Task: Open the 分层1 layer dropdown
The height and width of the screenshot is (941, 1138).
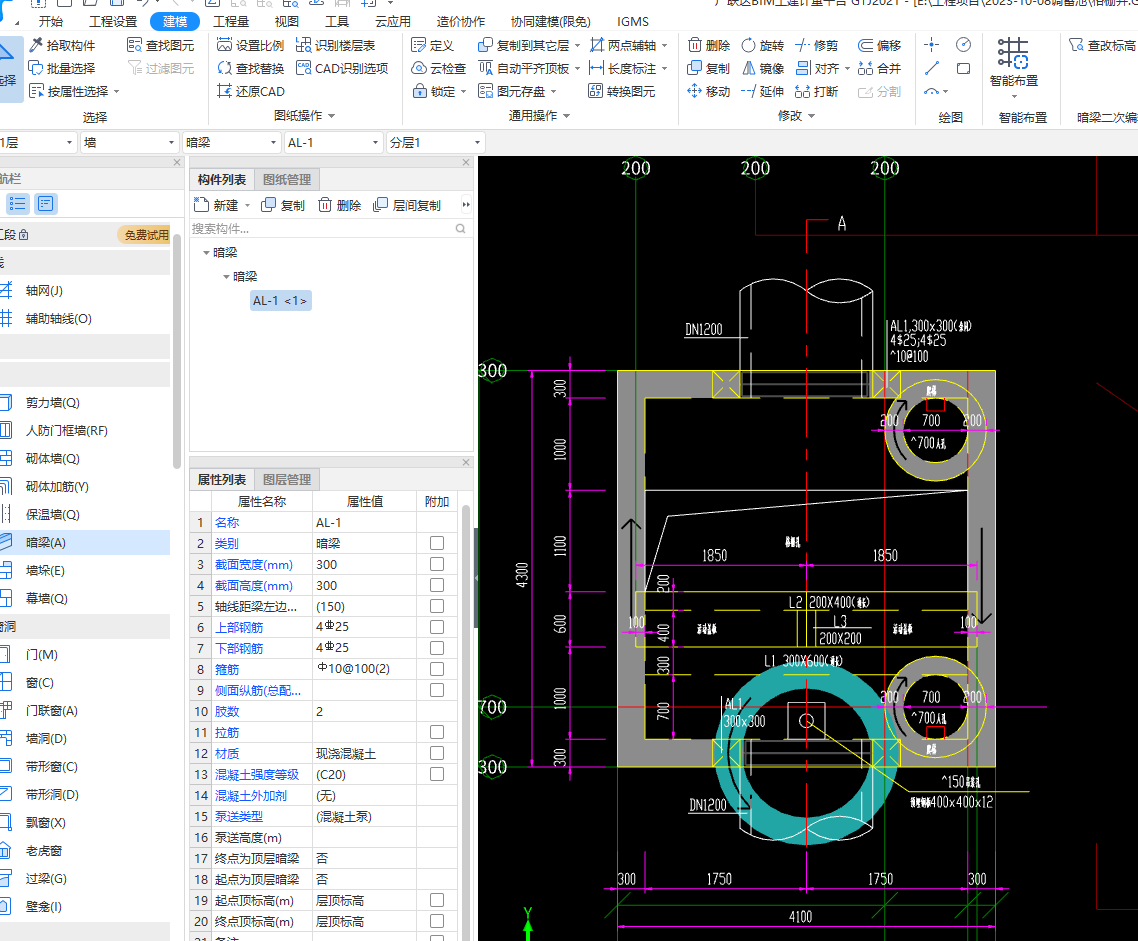Action: tap(435, 142)
